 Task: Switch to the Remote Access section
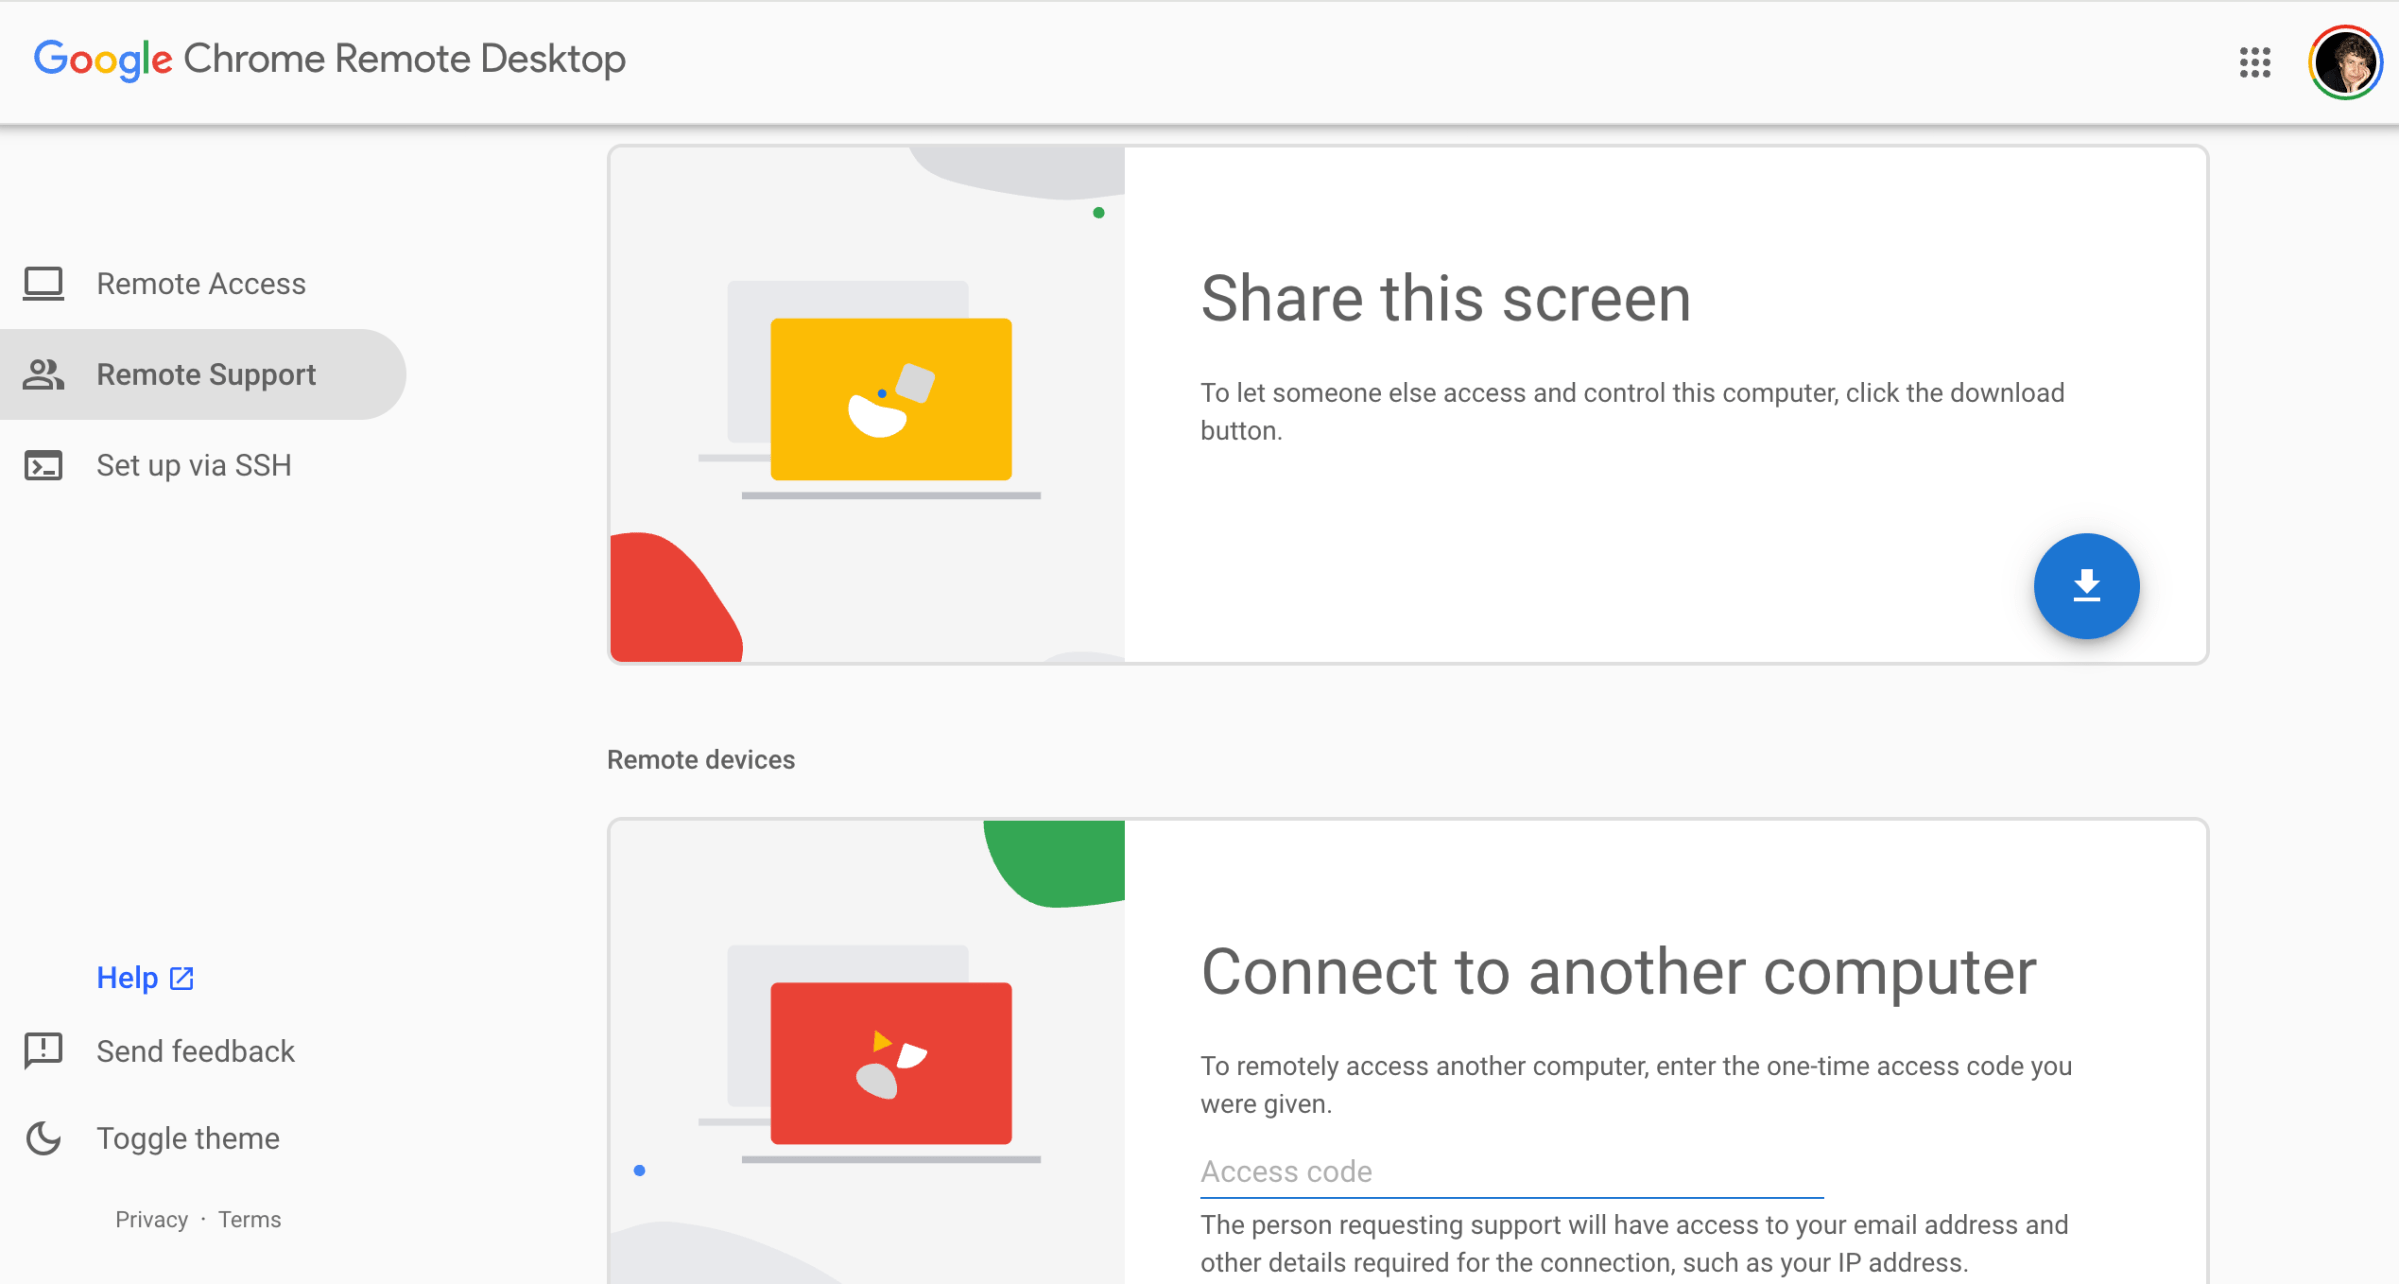coord(201,284)
